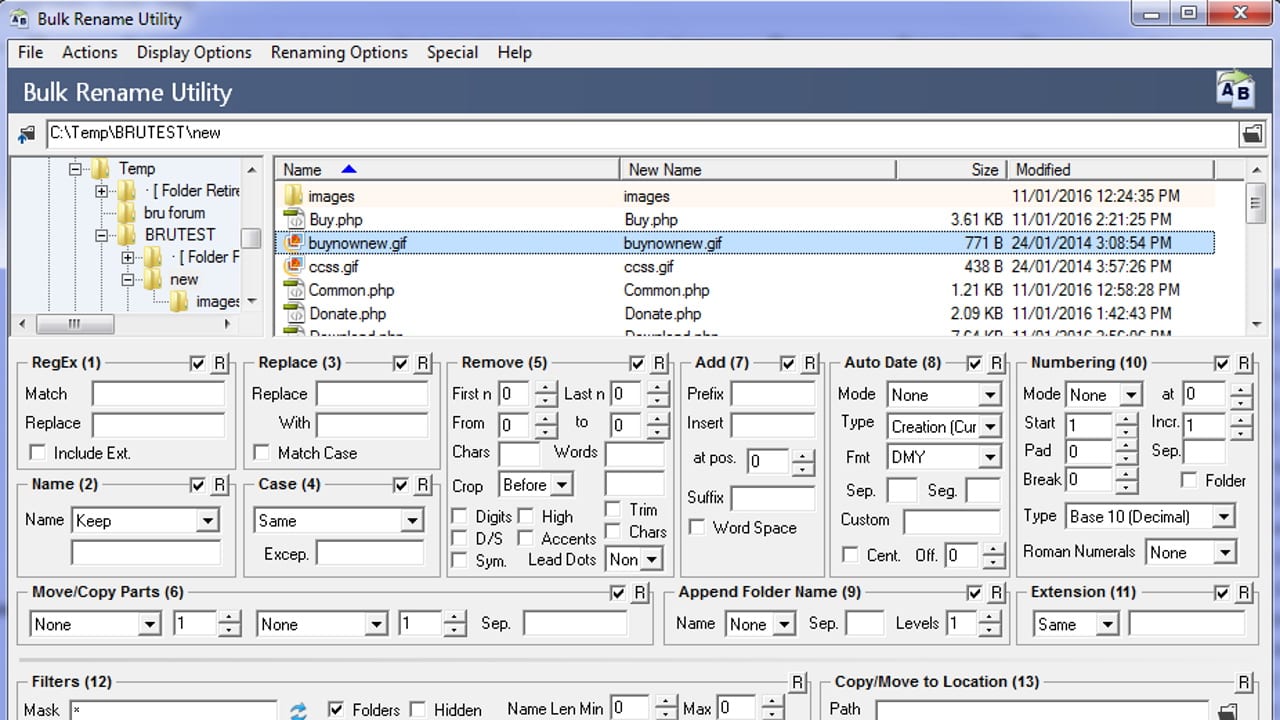The image size is (1280, 720).
Task: Click inside the Prefix input field
Action: [774, 394]
